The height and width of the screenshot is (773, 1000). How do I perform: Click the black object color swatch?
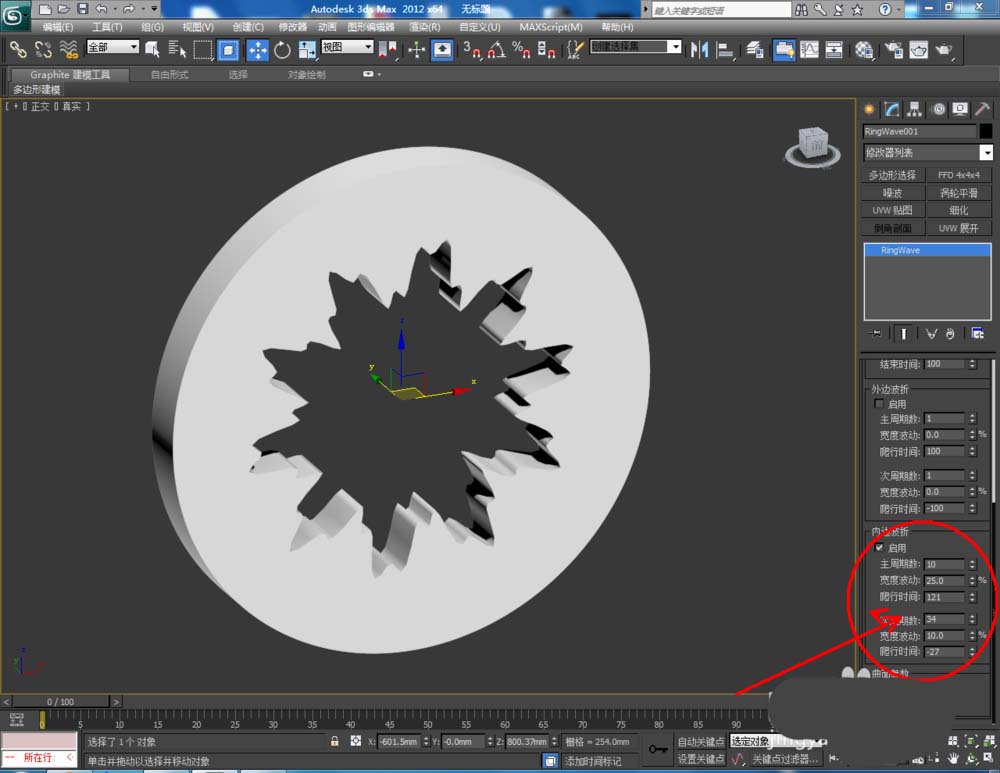(x=986, y=131)
